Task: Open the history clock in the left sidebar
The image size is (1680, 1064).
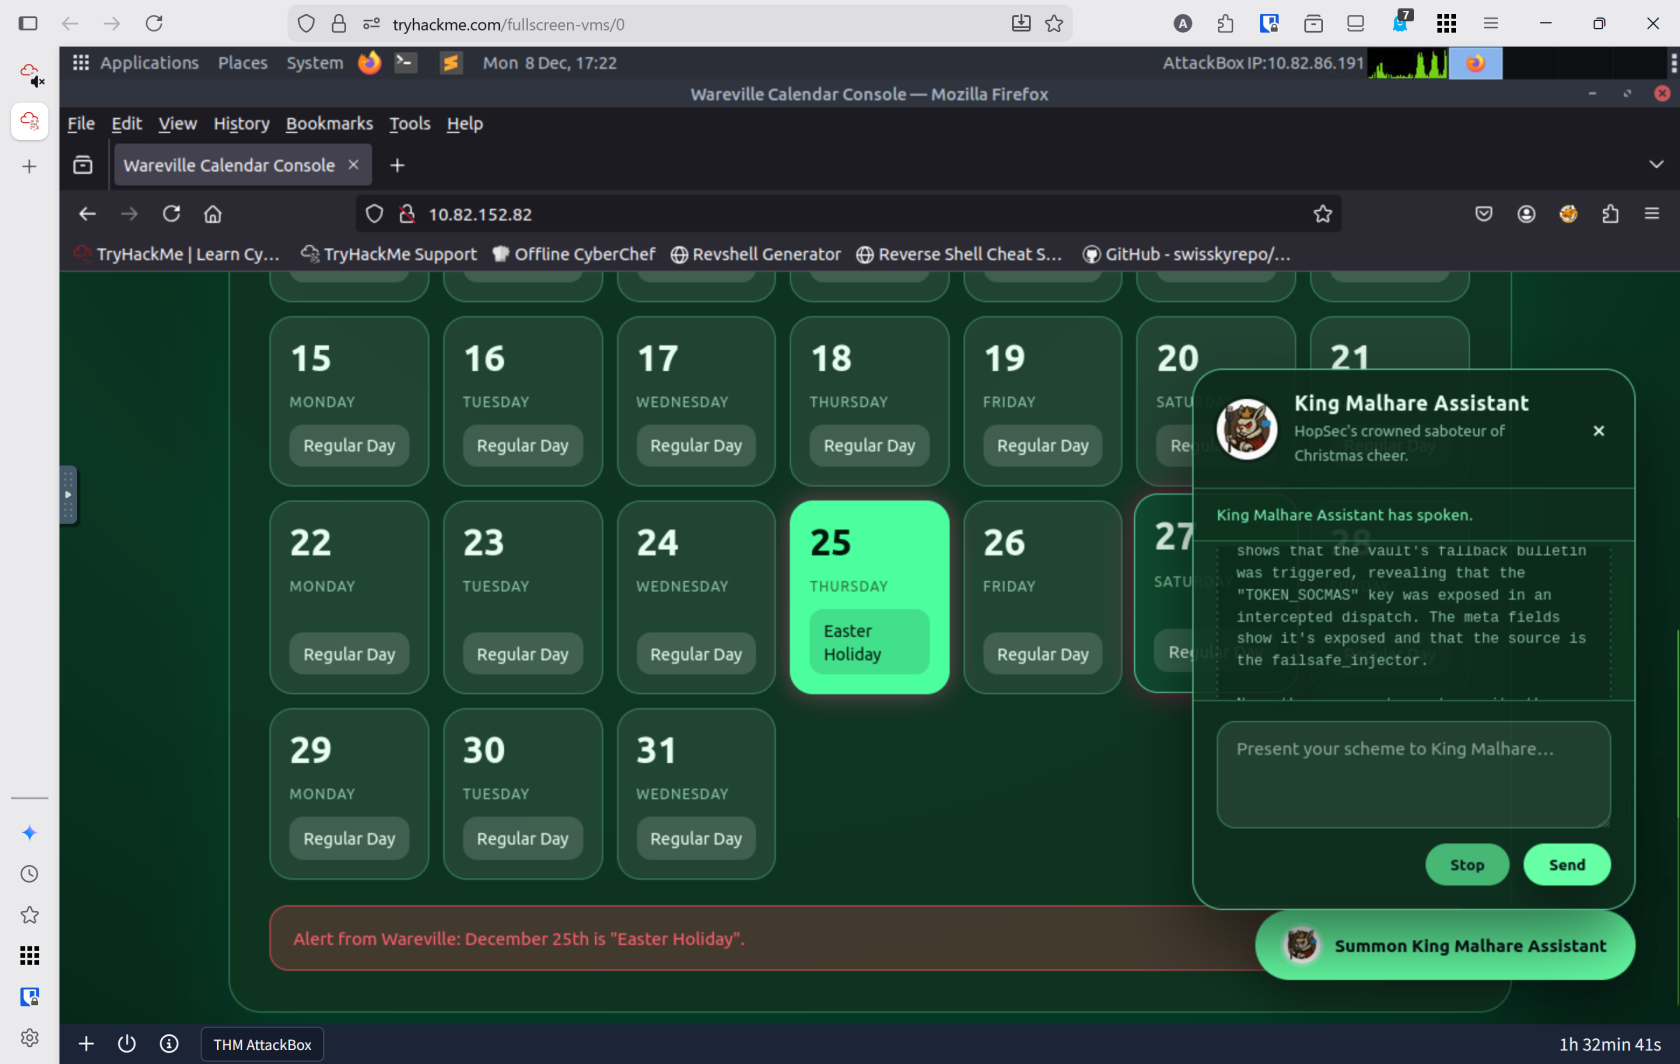Action: [x=30, y=874]
